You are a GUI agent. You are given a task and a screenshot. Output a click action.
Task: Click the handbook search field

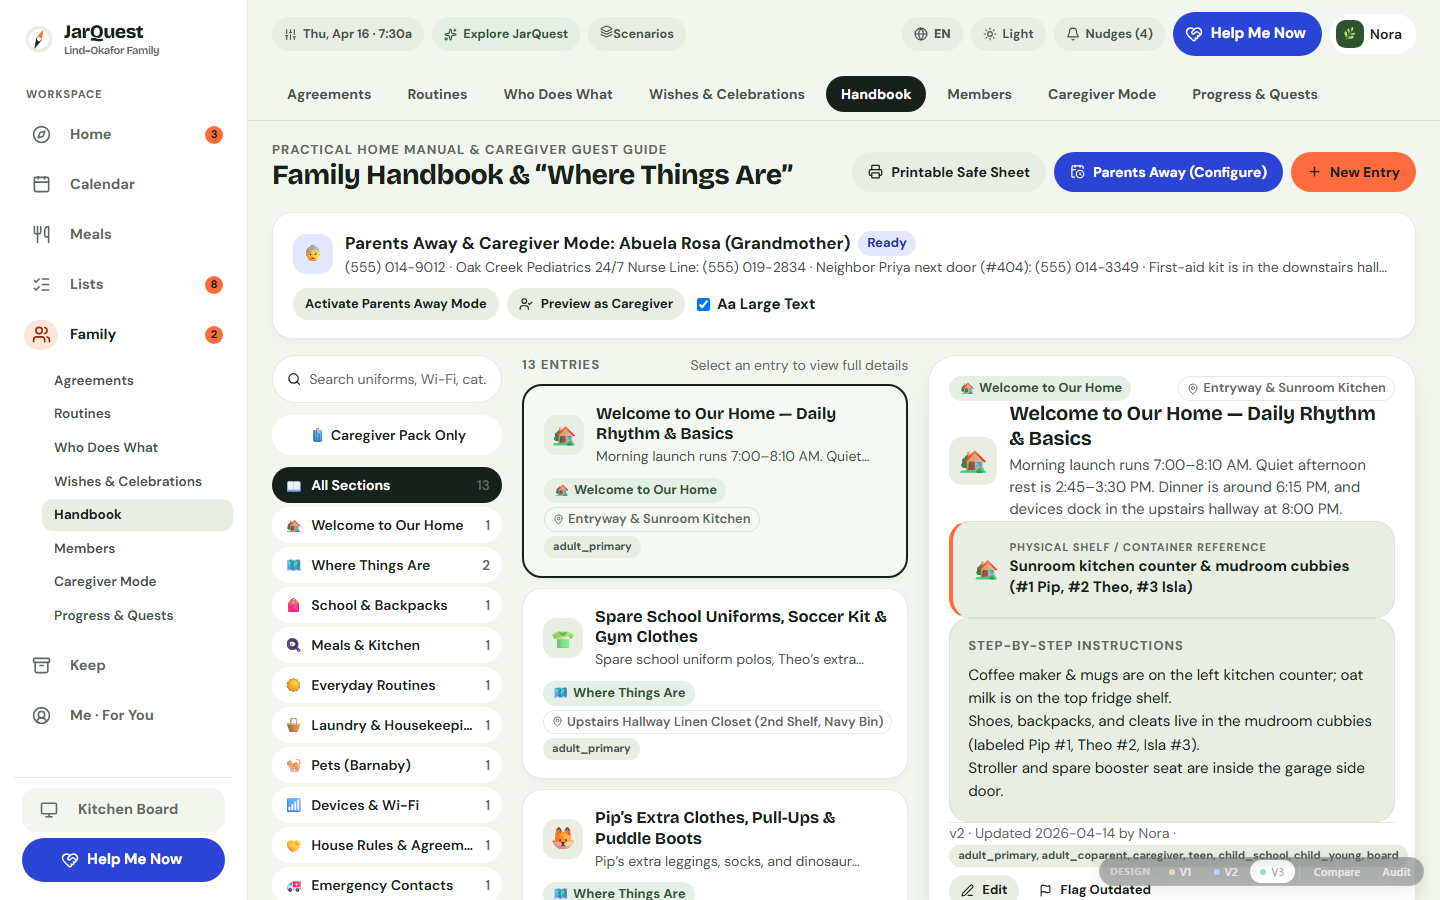pyautogui.click(x=387, y=379)
